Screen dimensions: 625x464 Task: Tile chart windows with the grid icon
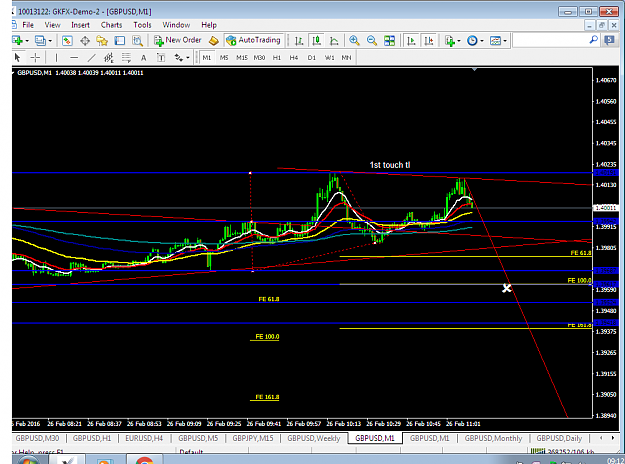click(x=389, y=40)
